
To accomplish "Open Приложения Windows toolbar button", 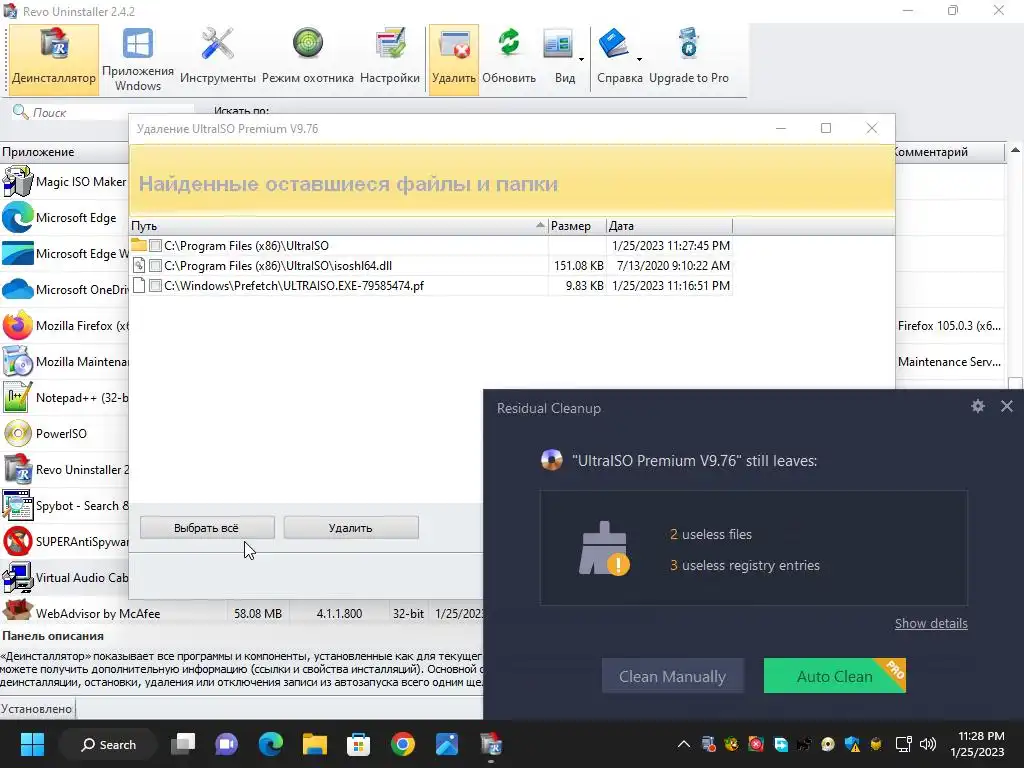I will pyautogui.click(x=138, y=59).
